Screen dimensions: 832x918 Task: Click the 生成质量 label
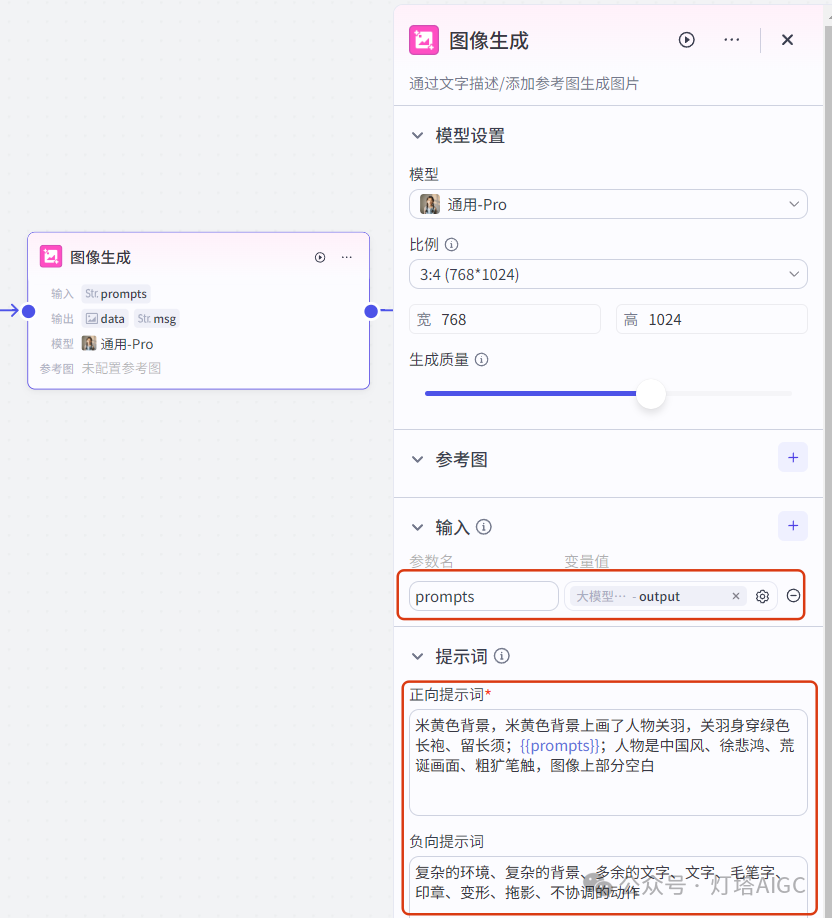[439, 359]
